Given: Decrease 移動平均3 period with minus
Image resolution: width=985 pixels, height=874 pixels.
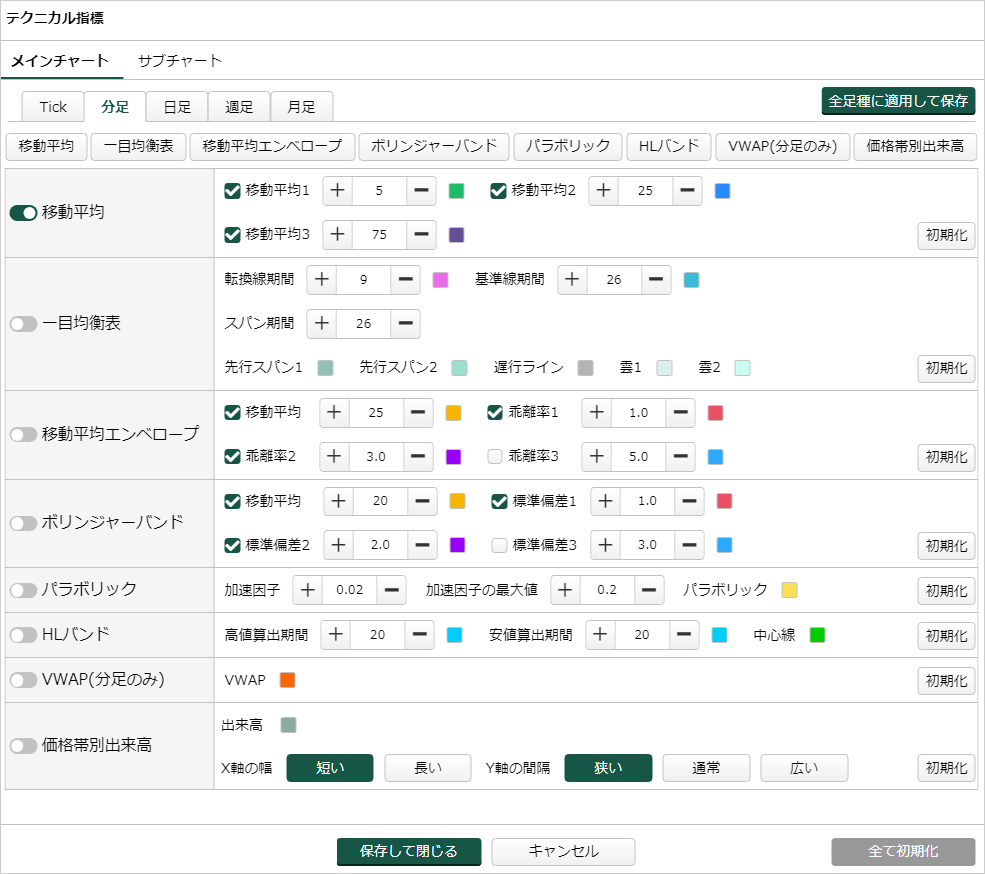Looking at the screenshot, I should click(421, 234).
